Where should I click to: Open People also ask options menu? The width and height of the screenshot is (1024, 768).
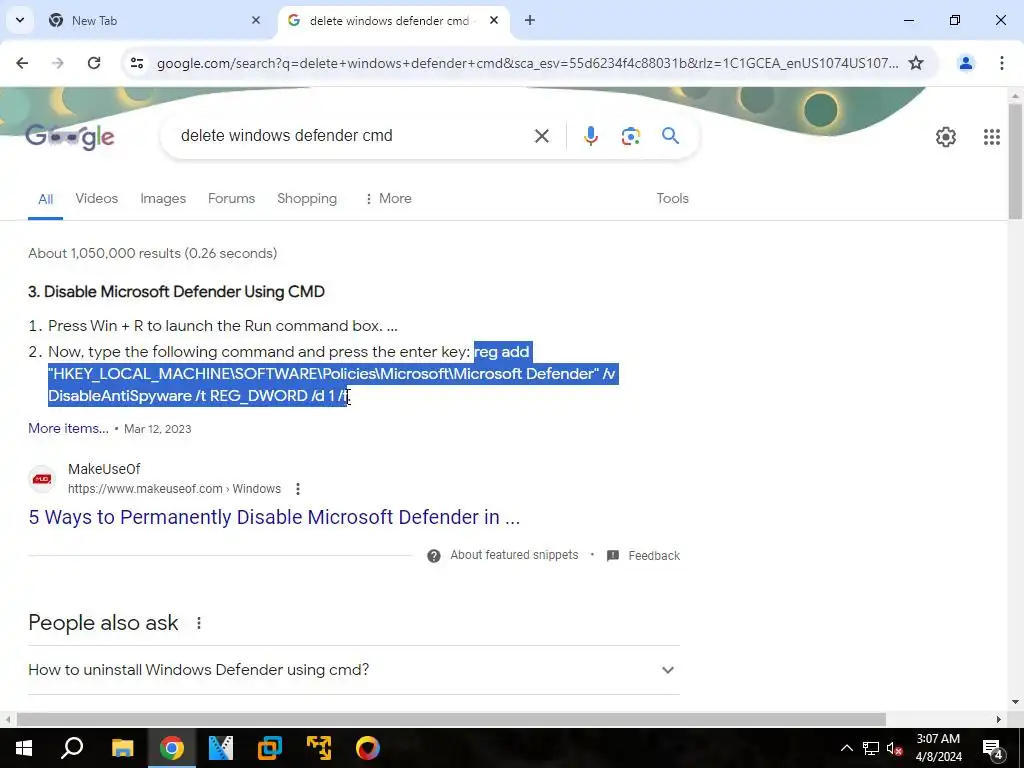(199, 623)
